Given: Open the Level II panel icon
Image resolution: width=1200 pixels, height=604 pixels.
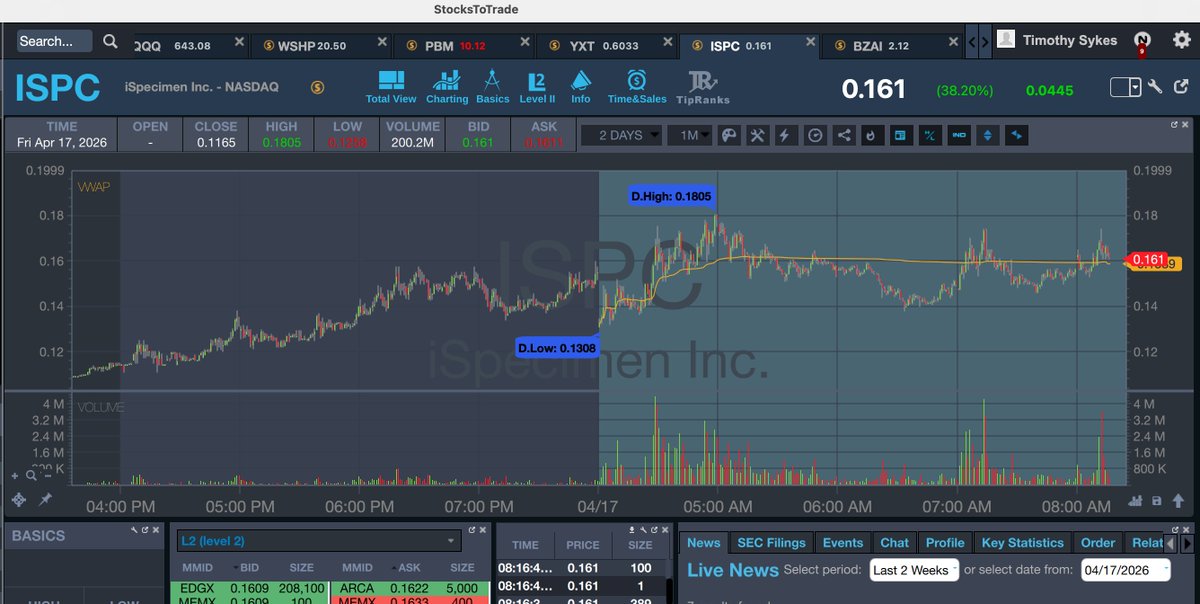Looking at the screenshot, I should pyautogui.click(x=537, y=86).
